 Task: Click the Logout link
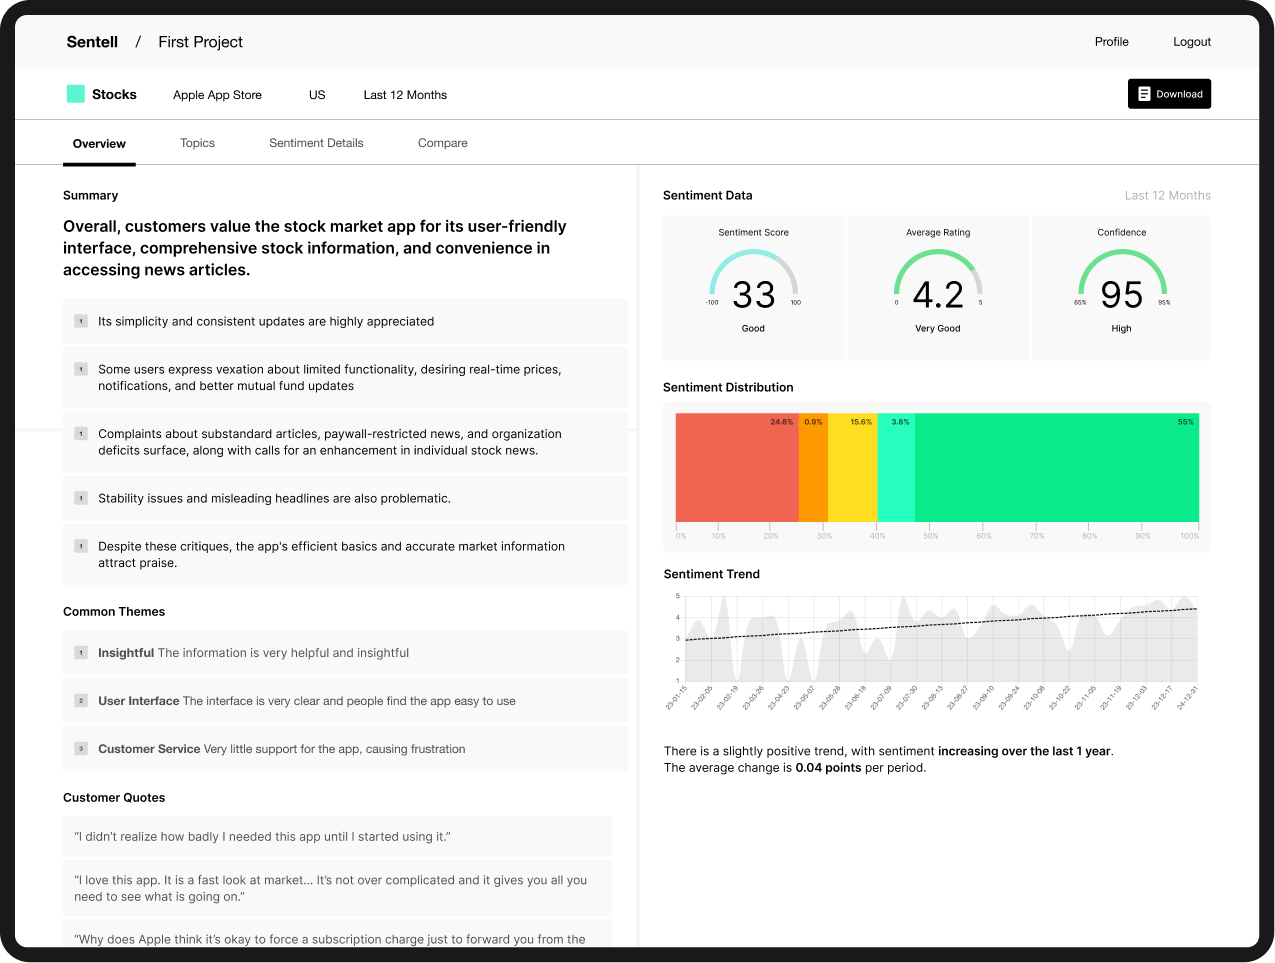click(x=1191, y=42)
